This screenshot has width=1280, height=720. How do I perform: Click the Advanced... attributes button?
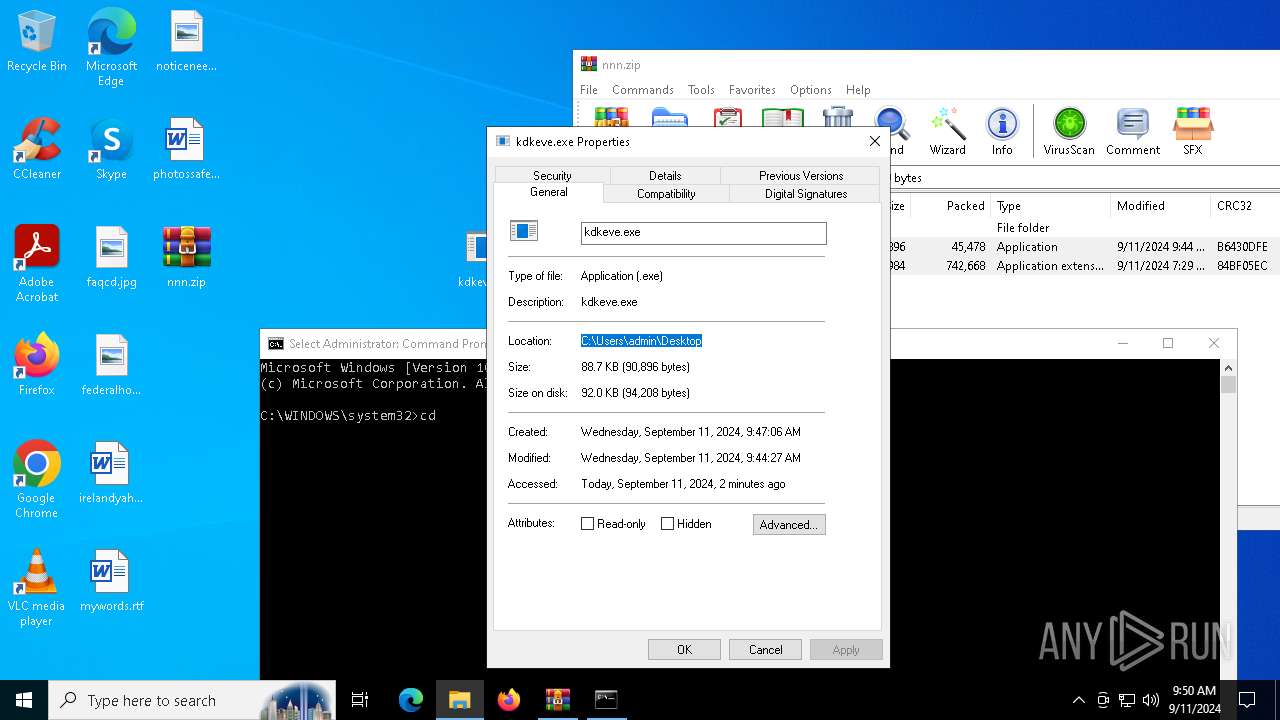(x=789, y=524)
